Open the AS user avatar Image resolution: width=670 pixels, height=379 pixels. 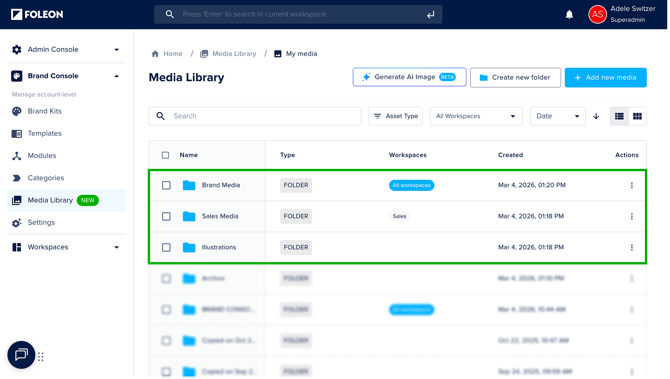(x=597, y=15)
